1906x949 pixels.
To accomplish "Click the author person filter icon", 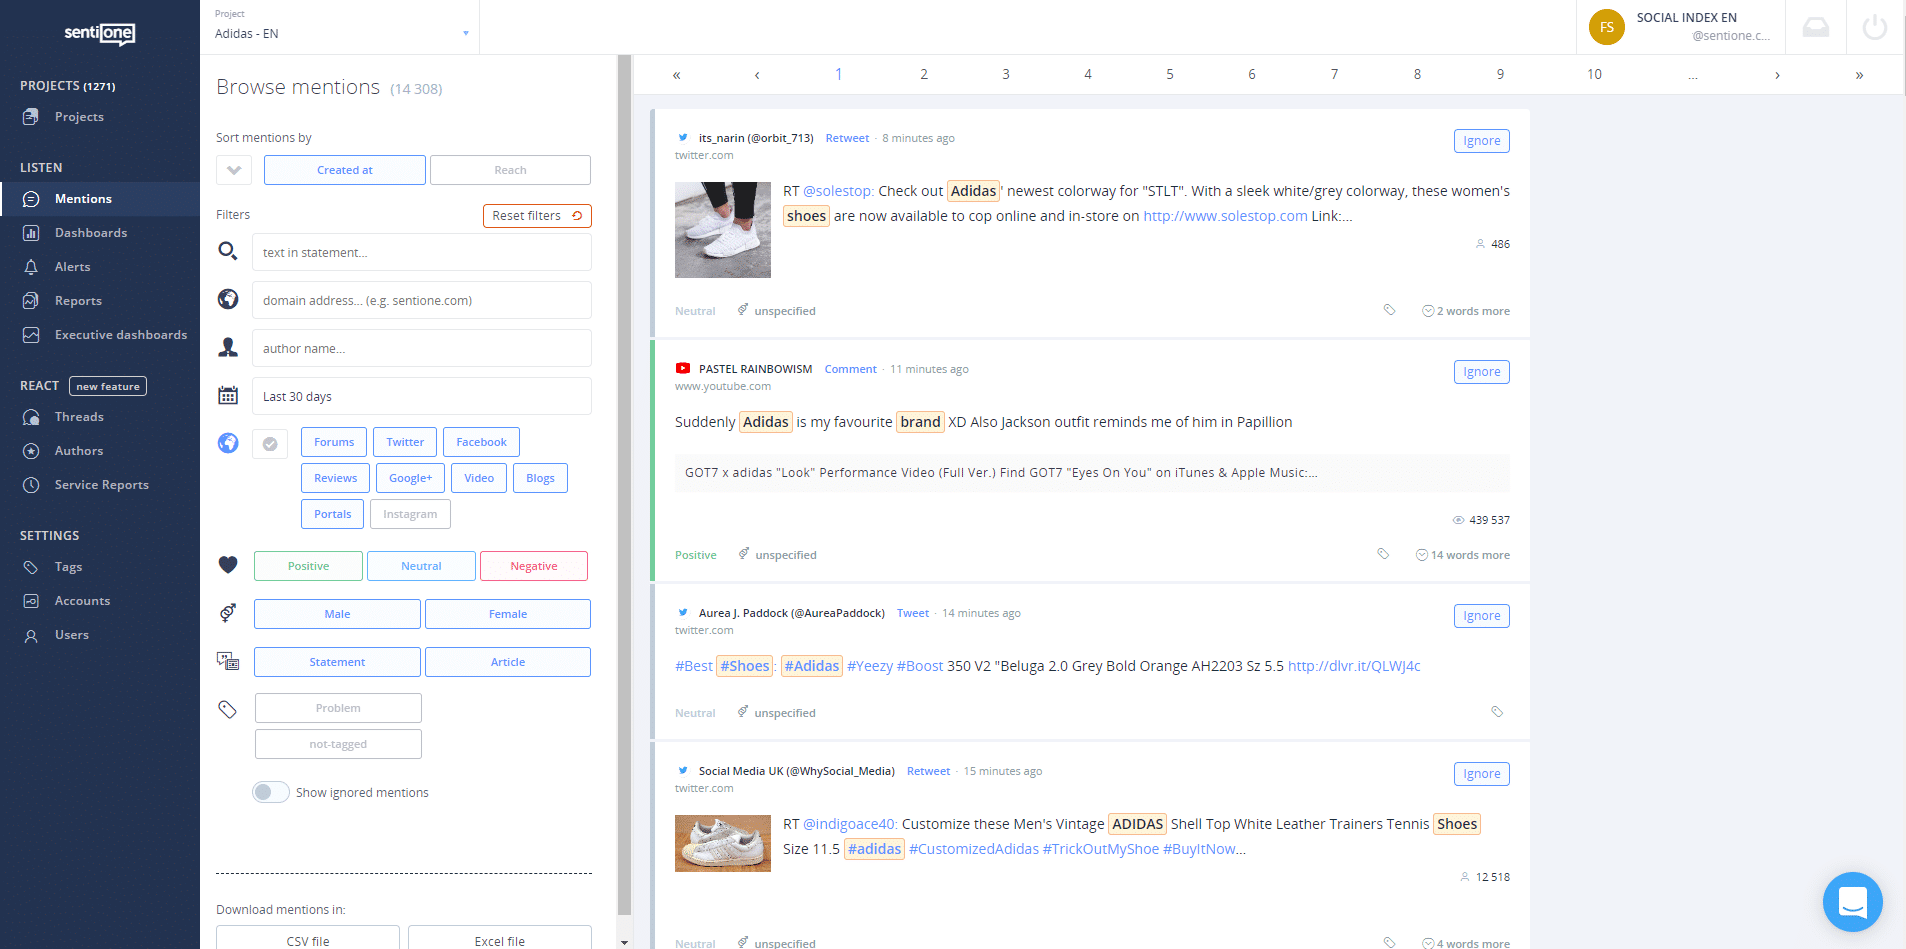I will click(x=228, y=347).
